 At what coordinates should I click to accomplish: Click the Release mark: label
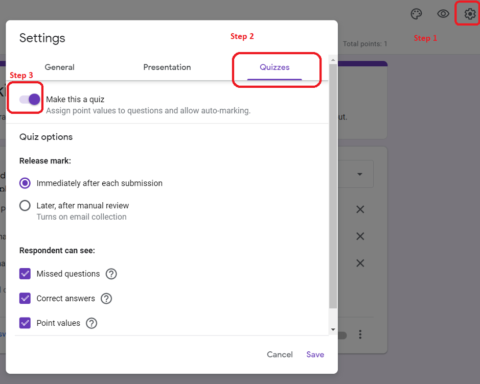click(x=45, y=161)
